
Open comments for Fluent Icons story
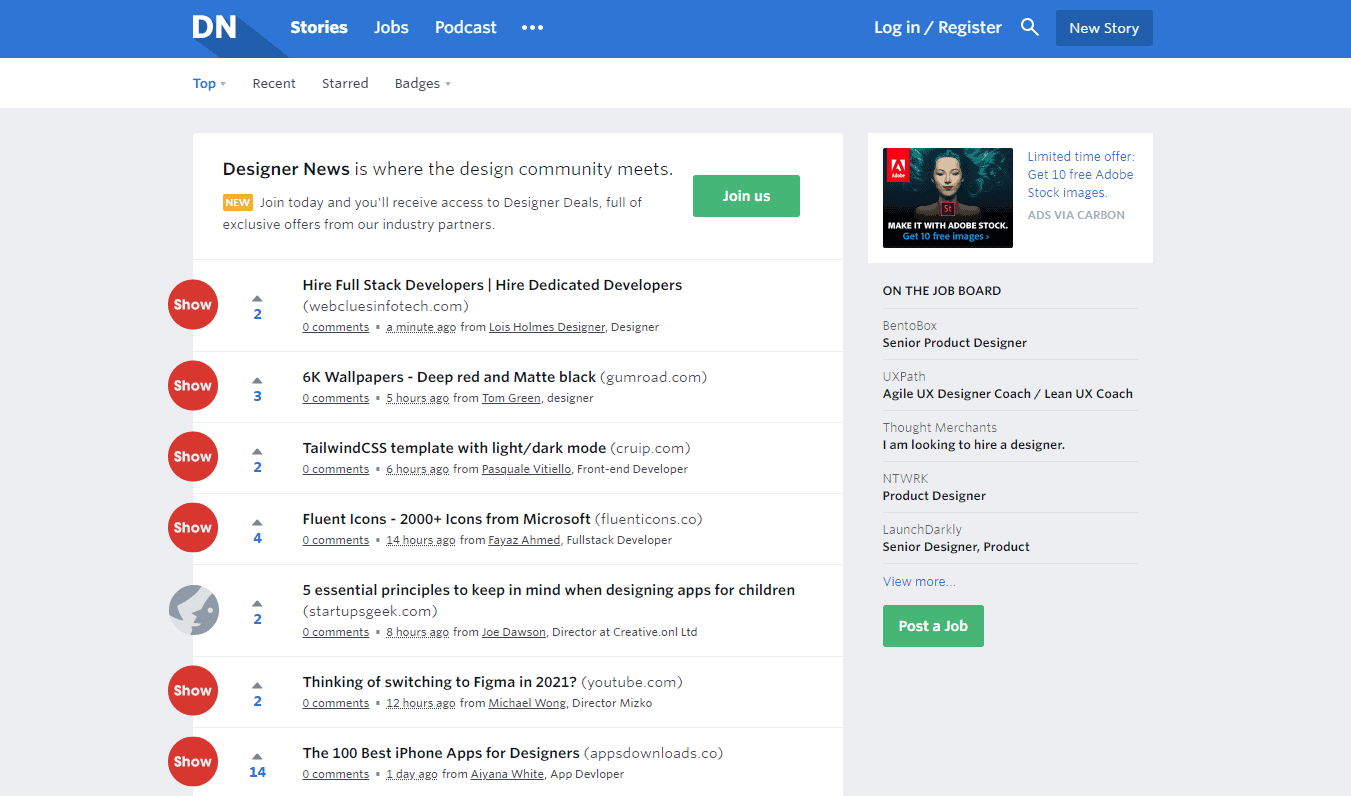click(x=336, y=540)
